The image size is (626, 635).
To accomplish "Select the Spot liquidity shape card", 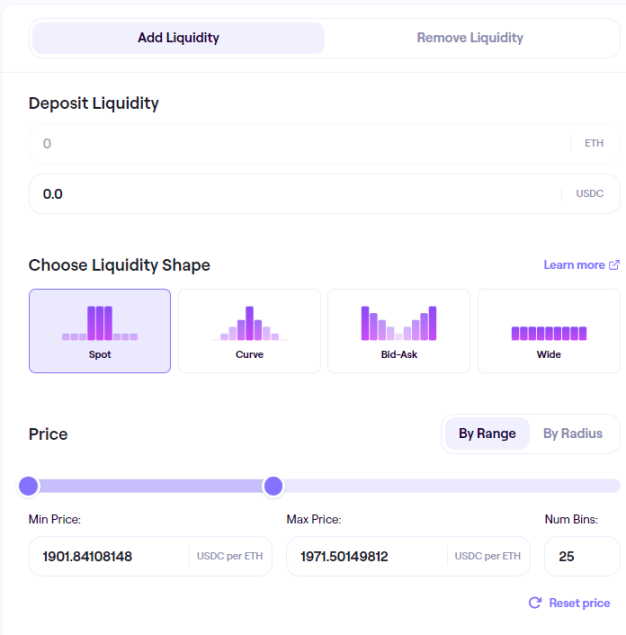I will coord(100,331).
